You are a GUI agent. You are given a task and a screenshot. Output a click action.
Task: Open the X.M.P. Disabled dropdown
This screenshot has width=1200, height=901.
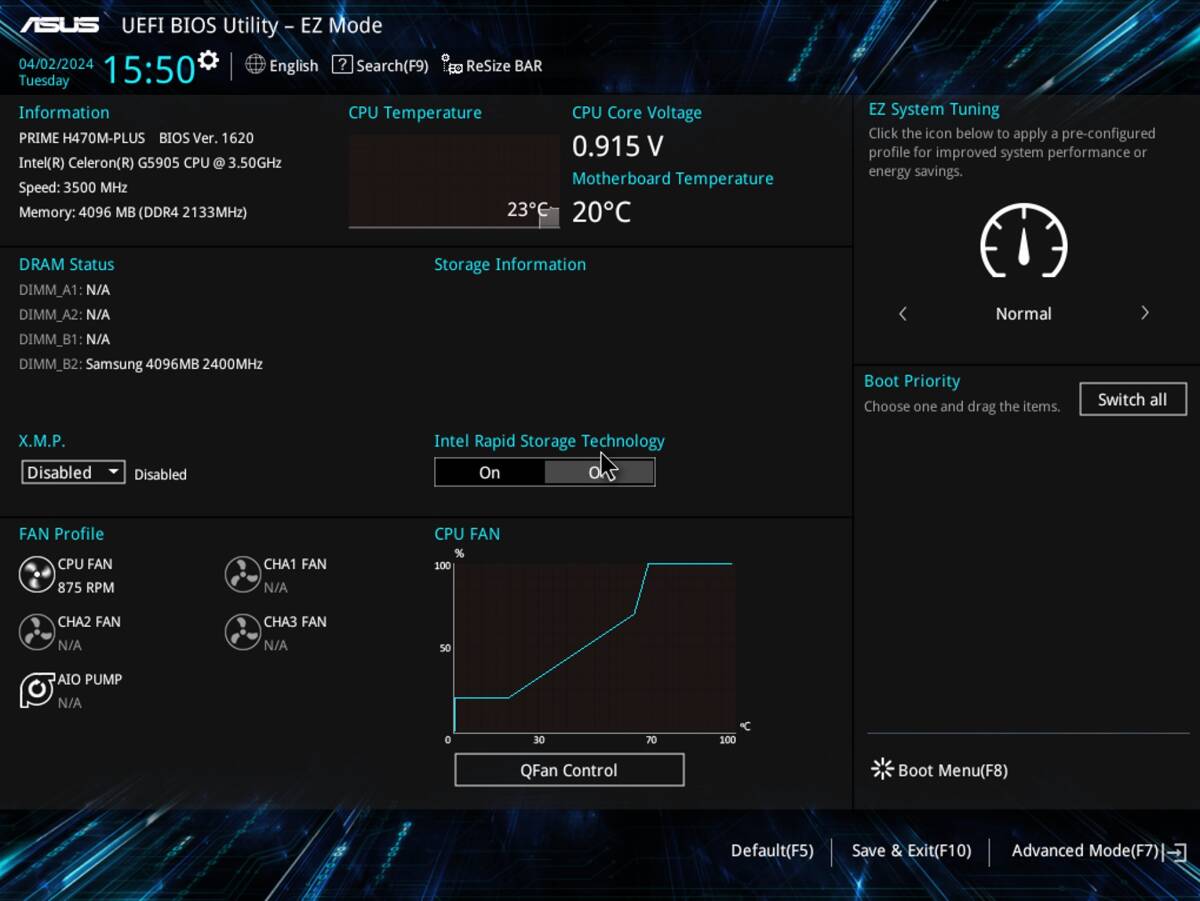tap(73, 473)
